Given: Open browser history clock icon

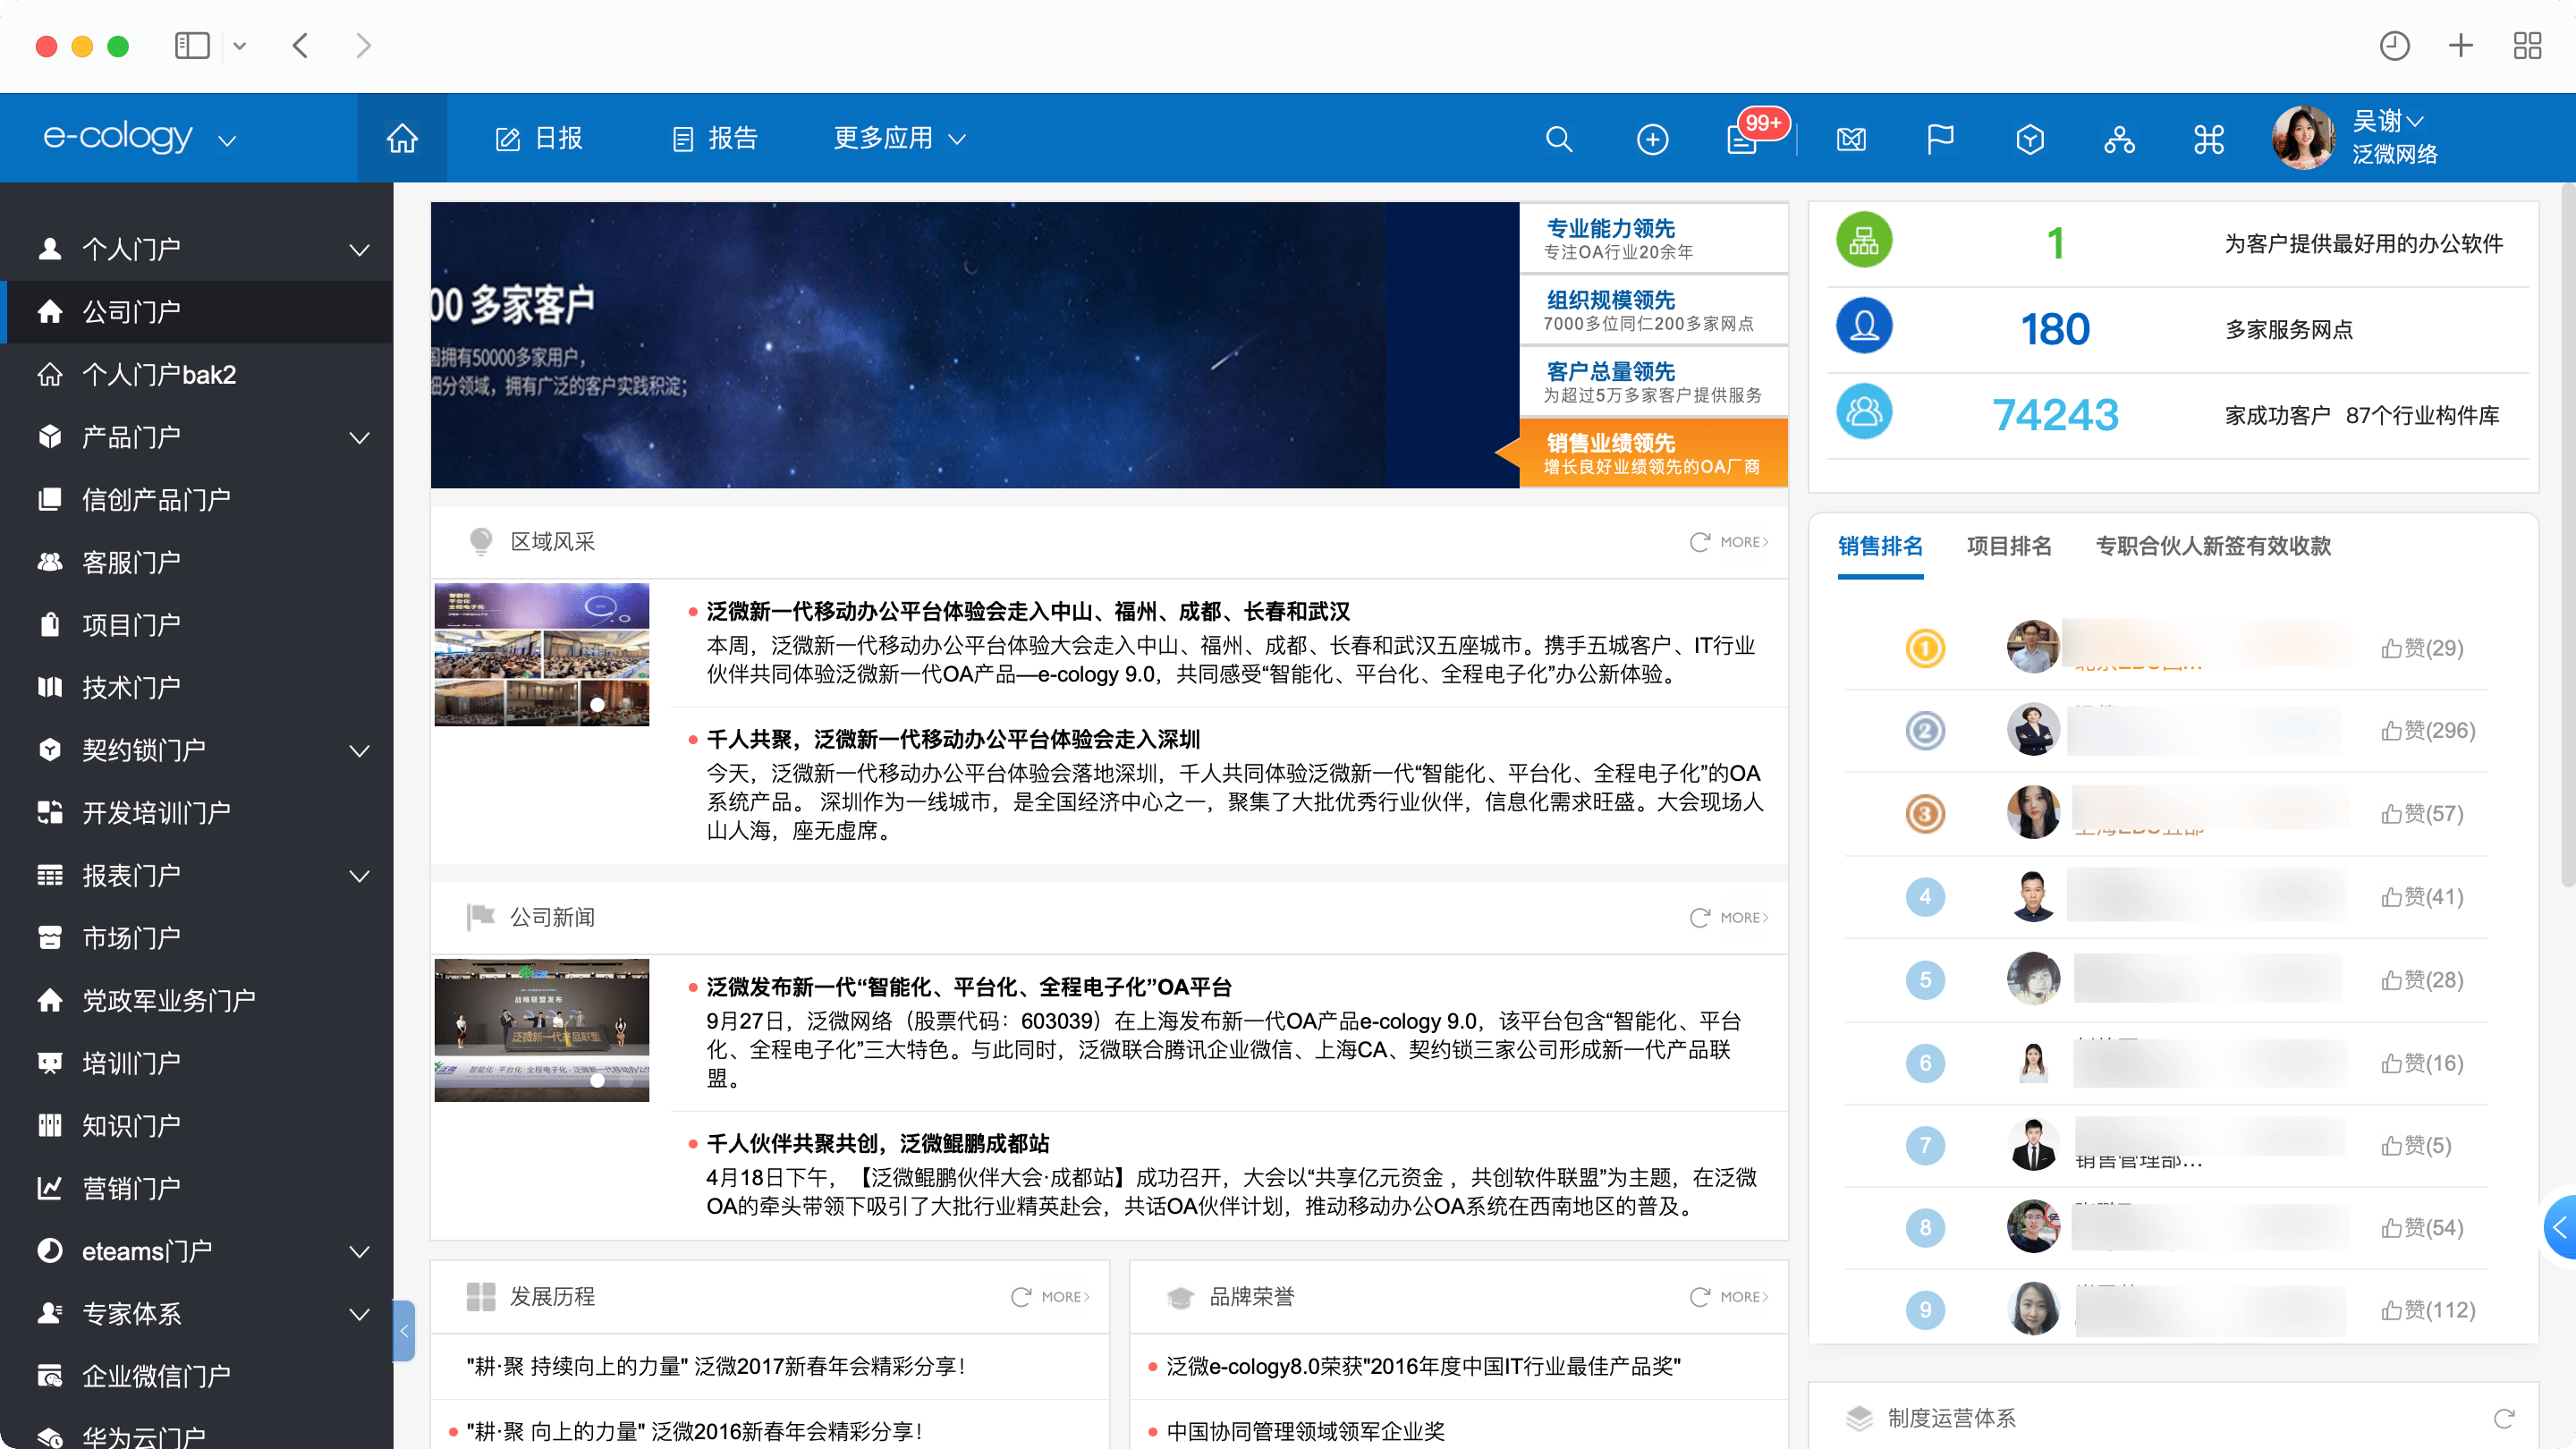Looking at the screenshot, I should tap(2394, 45).
